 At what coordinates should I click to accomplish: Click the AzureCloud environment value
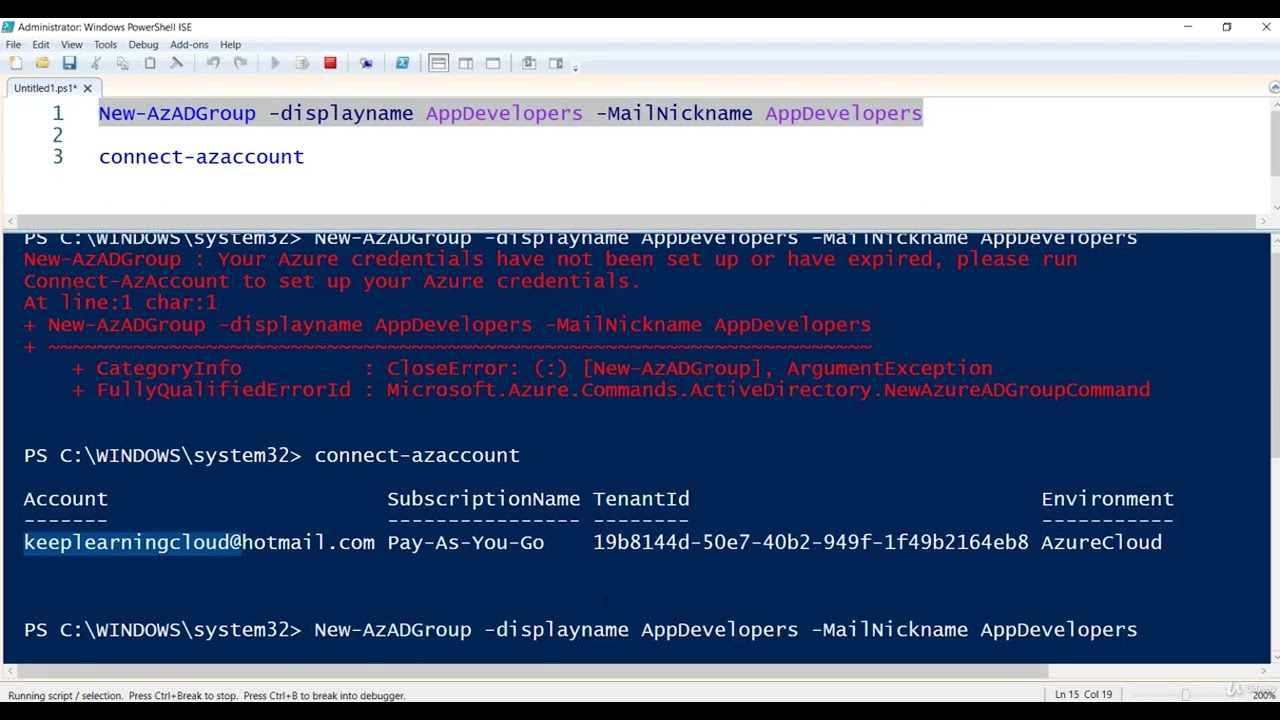(1101, 542)
